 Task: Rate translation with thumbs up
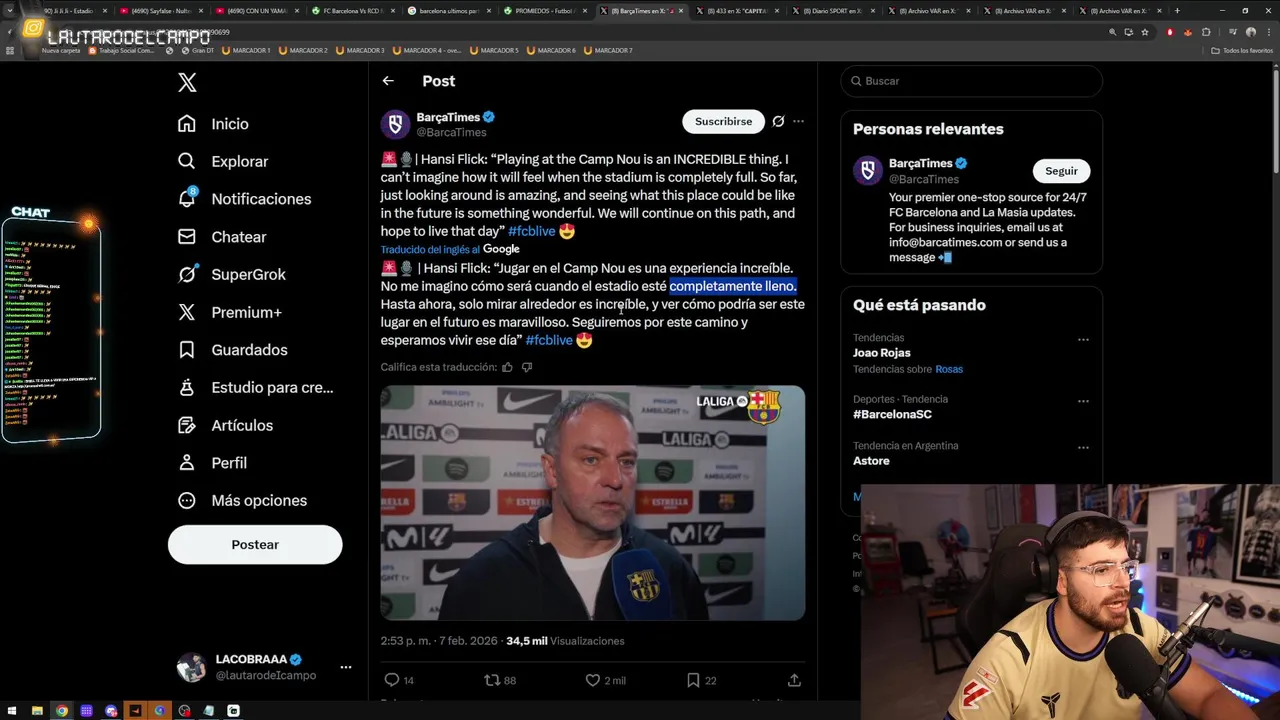click(507, 367)
